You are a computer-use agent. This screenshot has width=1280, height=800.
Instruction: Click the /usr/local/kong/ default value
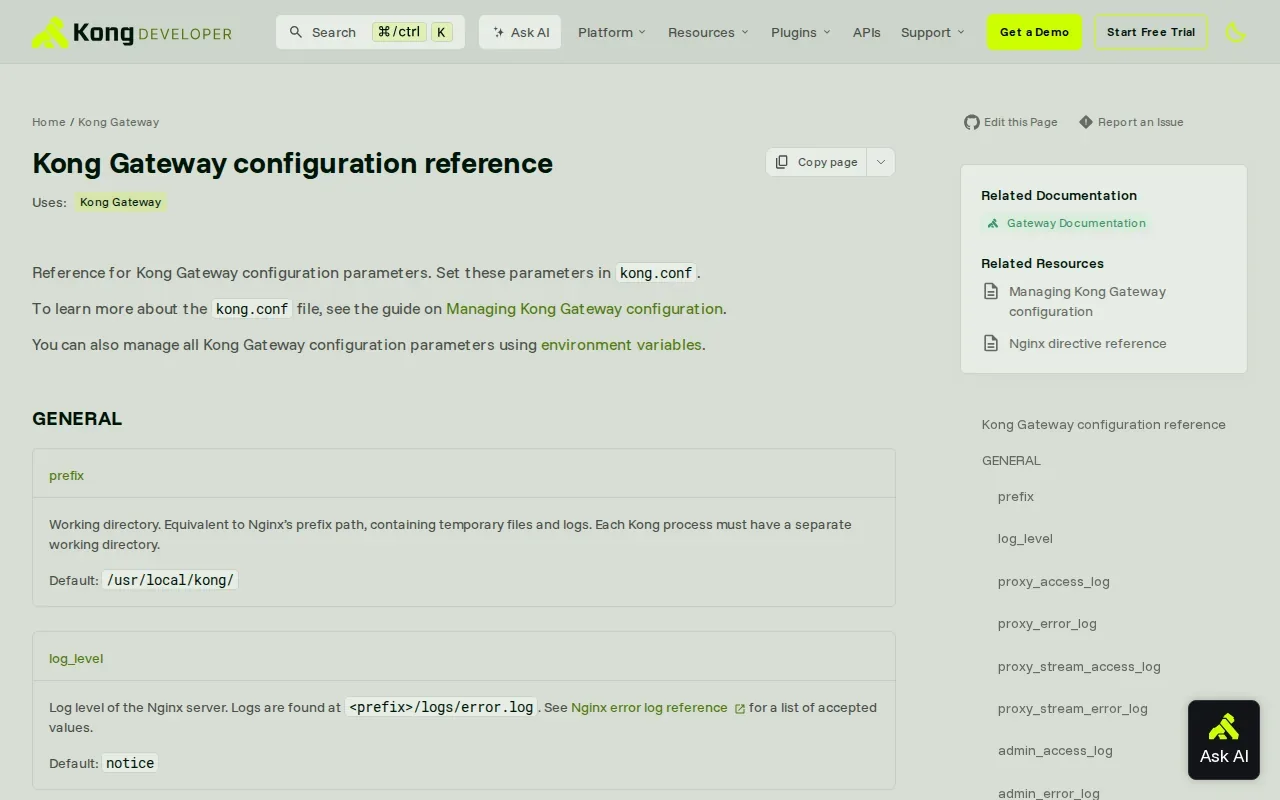click(170, 580)
